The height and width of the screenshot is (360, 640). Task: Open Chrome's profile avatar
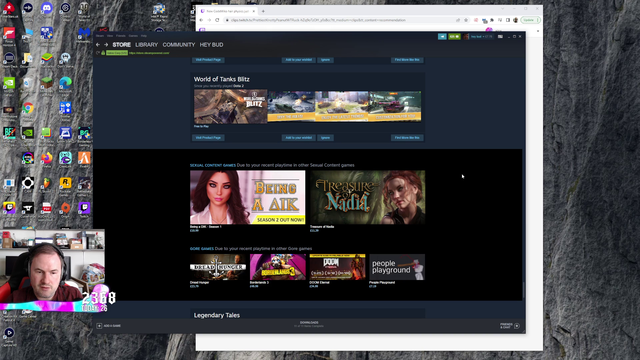pyautogui.click(x=516, y=20)
